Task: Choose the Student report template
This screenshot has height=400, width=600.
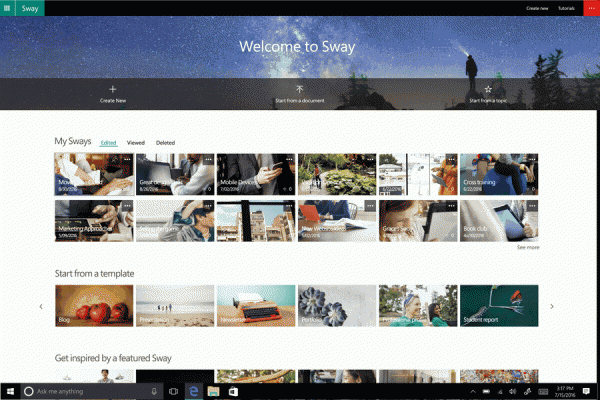Action: click(x=499, y=305)
